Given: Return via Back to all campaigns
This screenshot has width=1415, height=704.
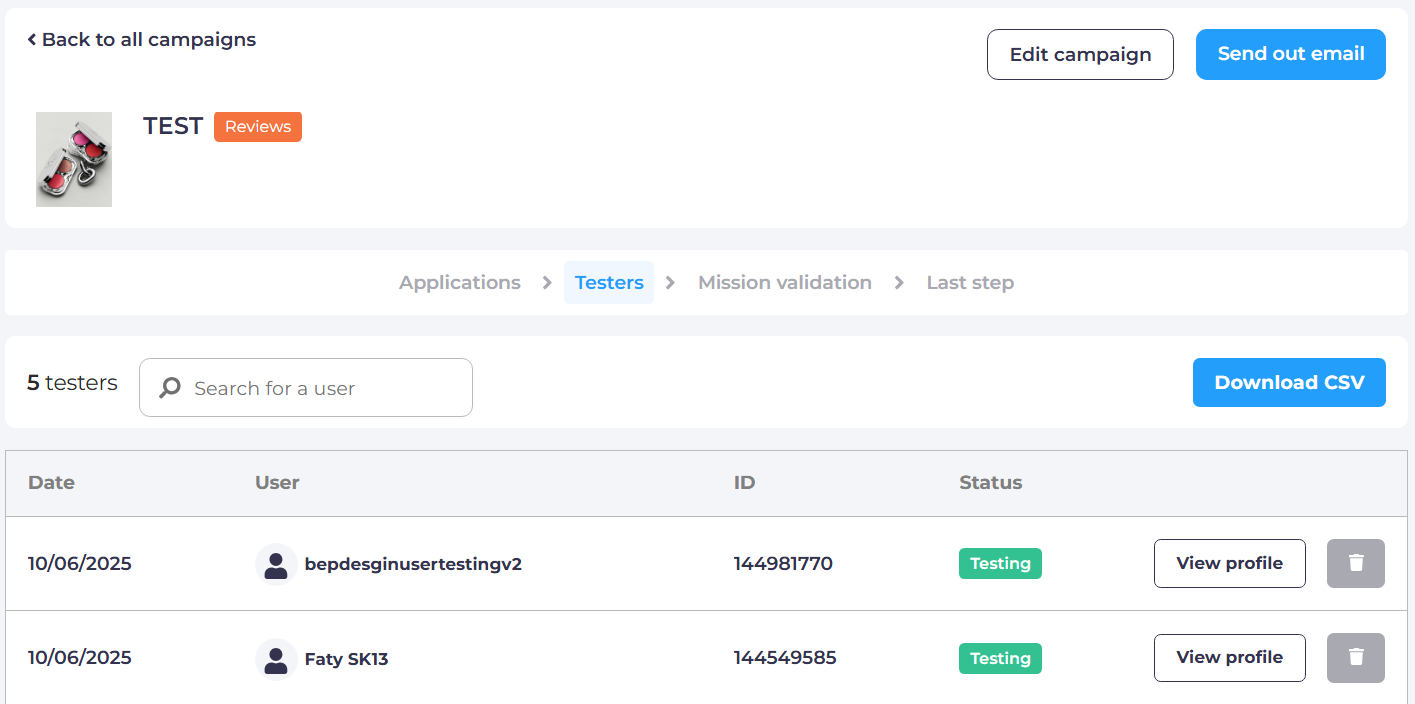Looking at the screenshot, I should (x=148, y=40).
